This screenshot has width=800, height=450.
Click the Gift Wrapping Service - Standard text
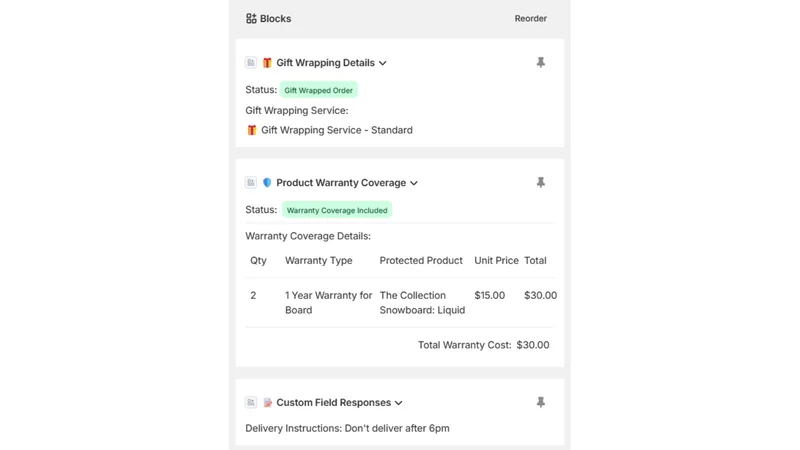click(x=337, y=130)
